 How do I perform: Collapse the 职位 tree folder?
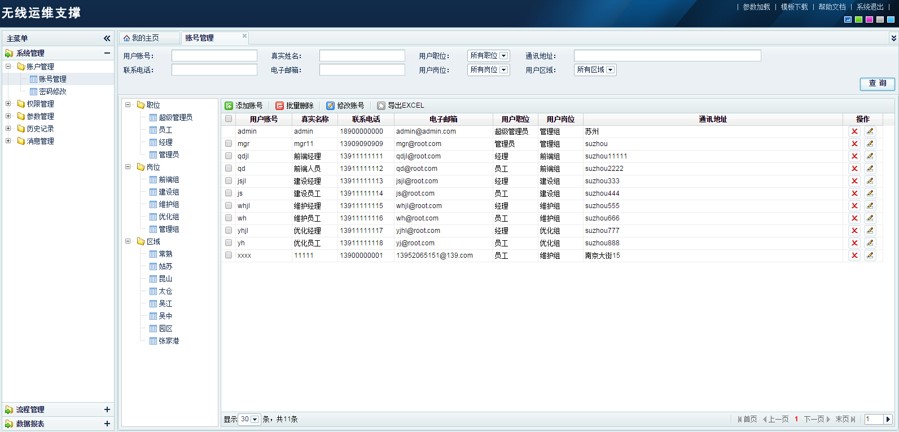click(x=128, y=105)
